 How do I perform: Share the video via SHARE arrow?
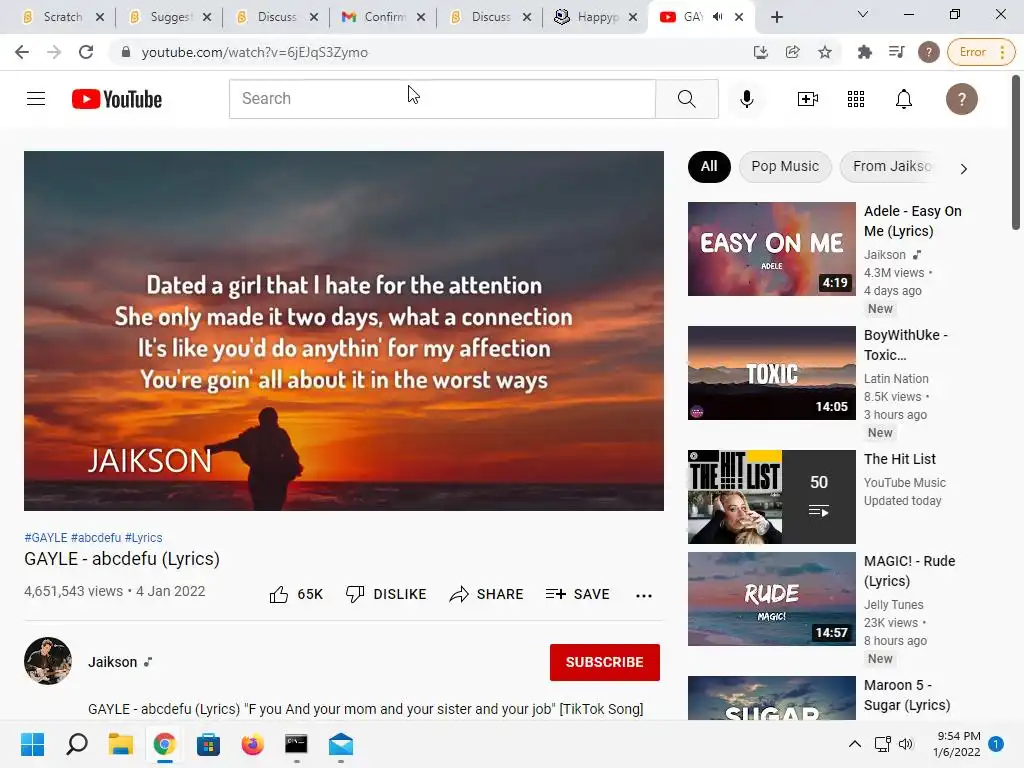click(487, 594)
